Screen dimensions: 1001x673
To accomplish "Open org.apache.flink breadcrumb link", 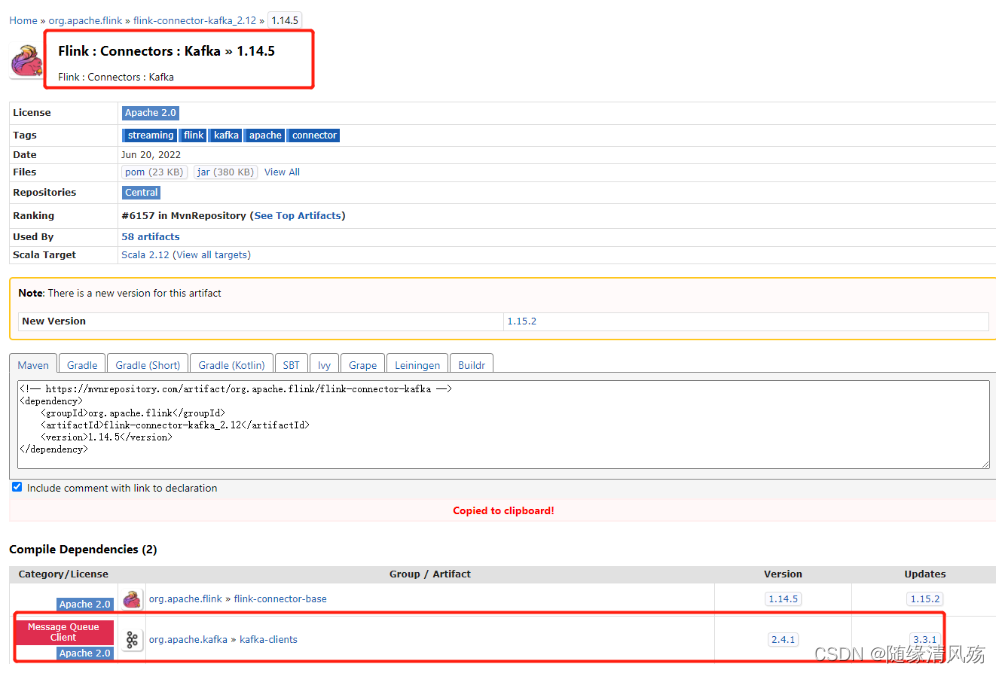I will [x=85, y=20].
